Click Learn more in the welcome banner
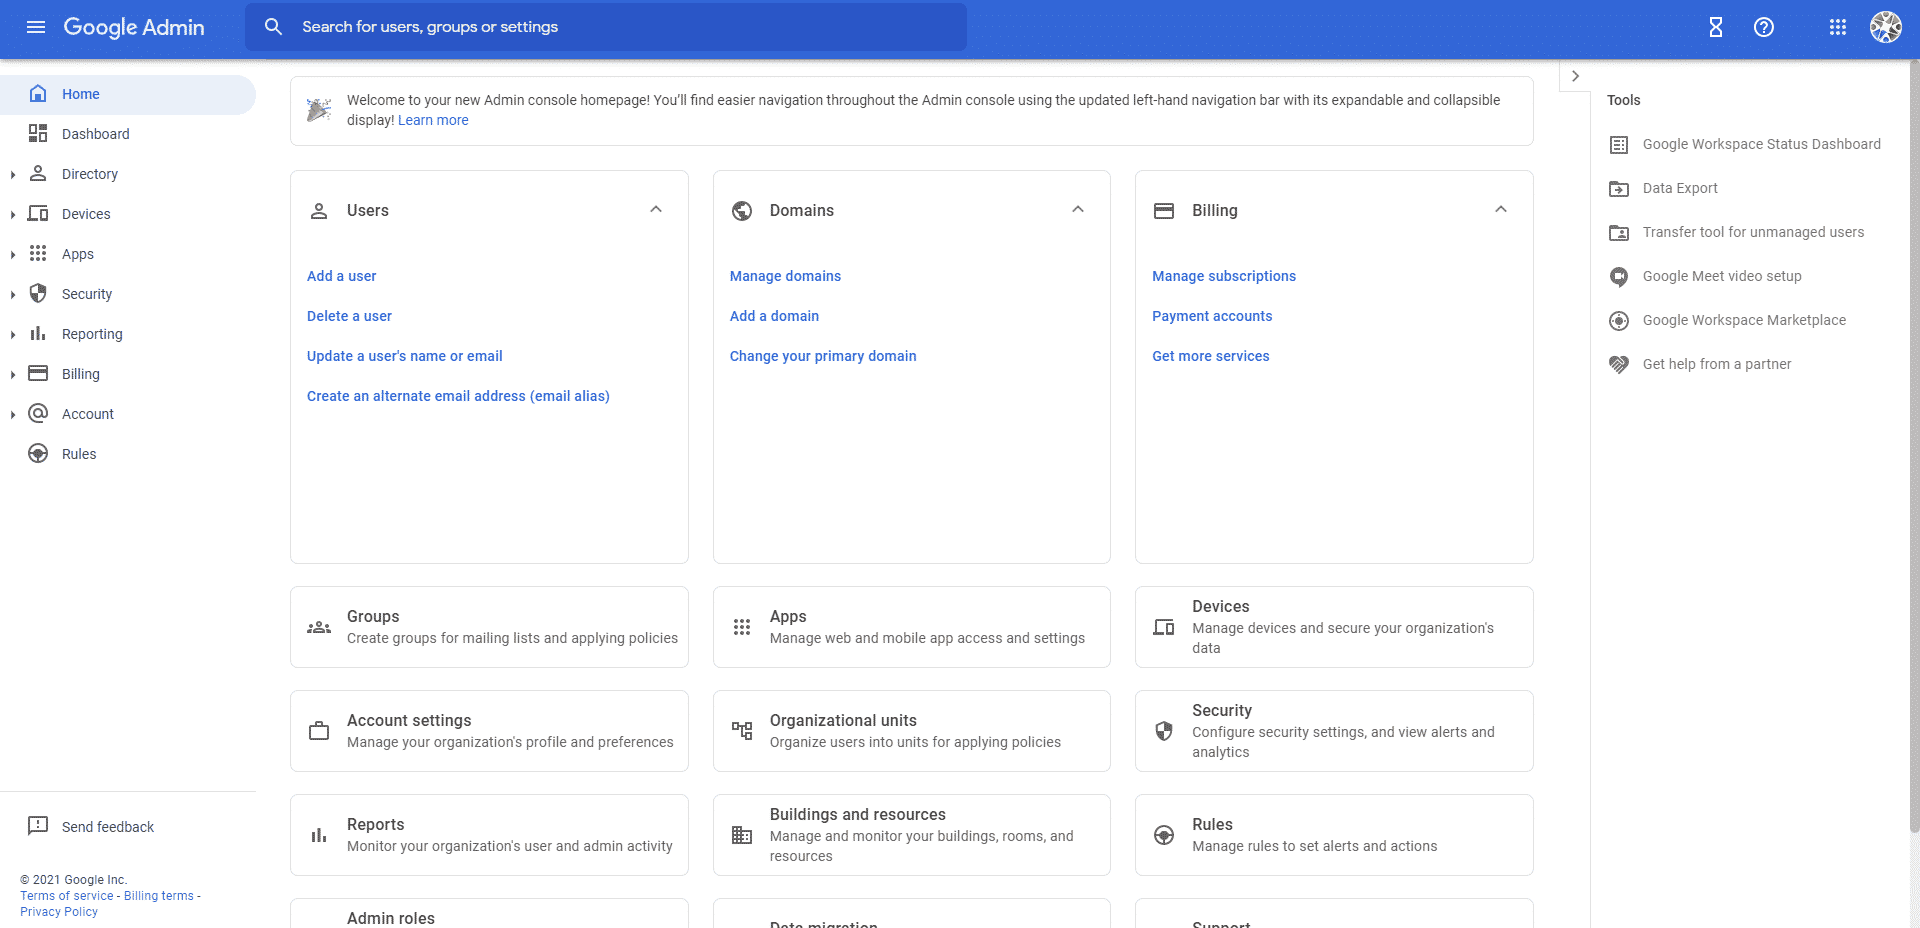This screenshot has height=928, width=1920. tap(433, 120)
